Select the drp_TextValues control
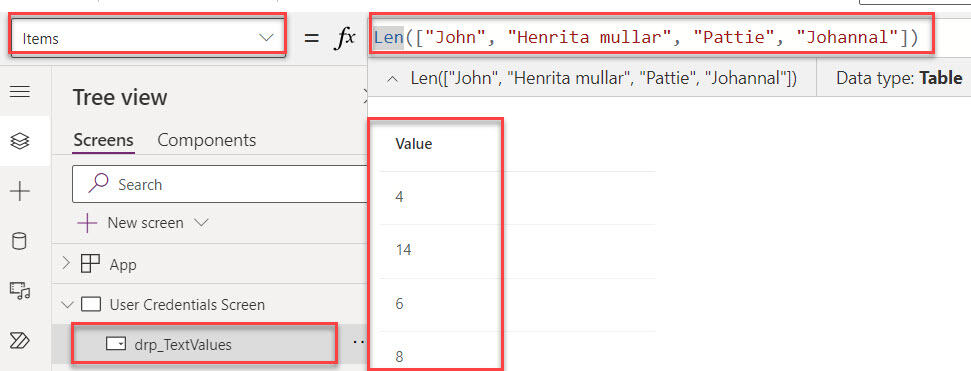The image size is (971, 371). tap(183, 345)
